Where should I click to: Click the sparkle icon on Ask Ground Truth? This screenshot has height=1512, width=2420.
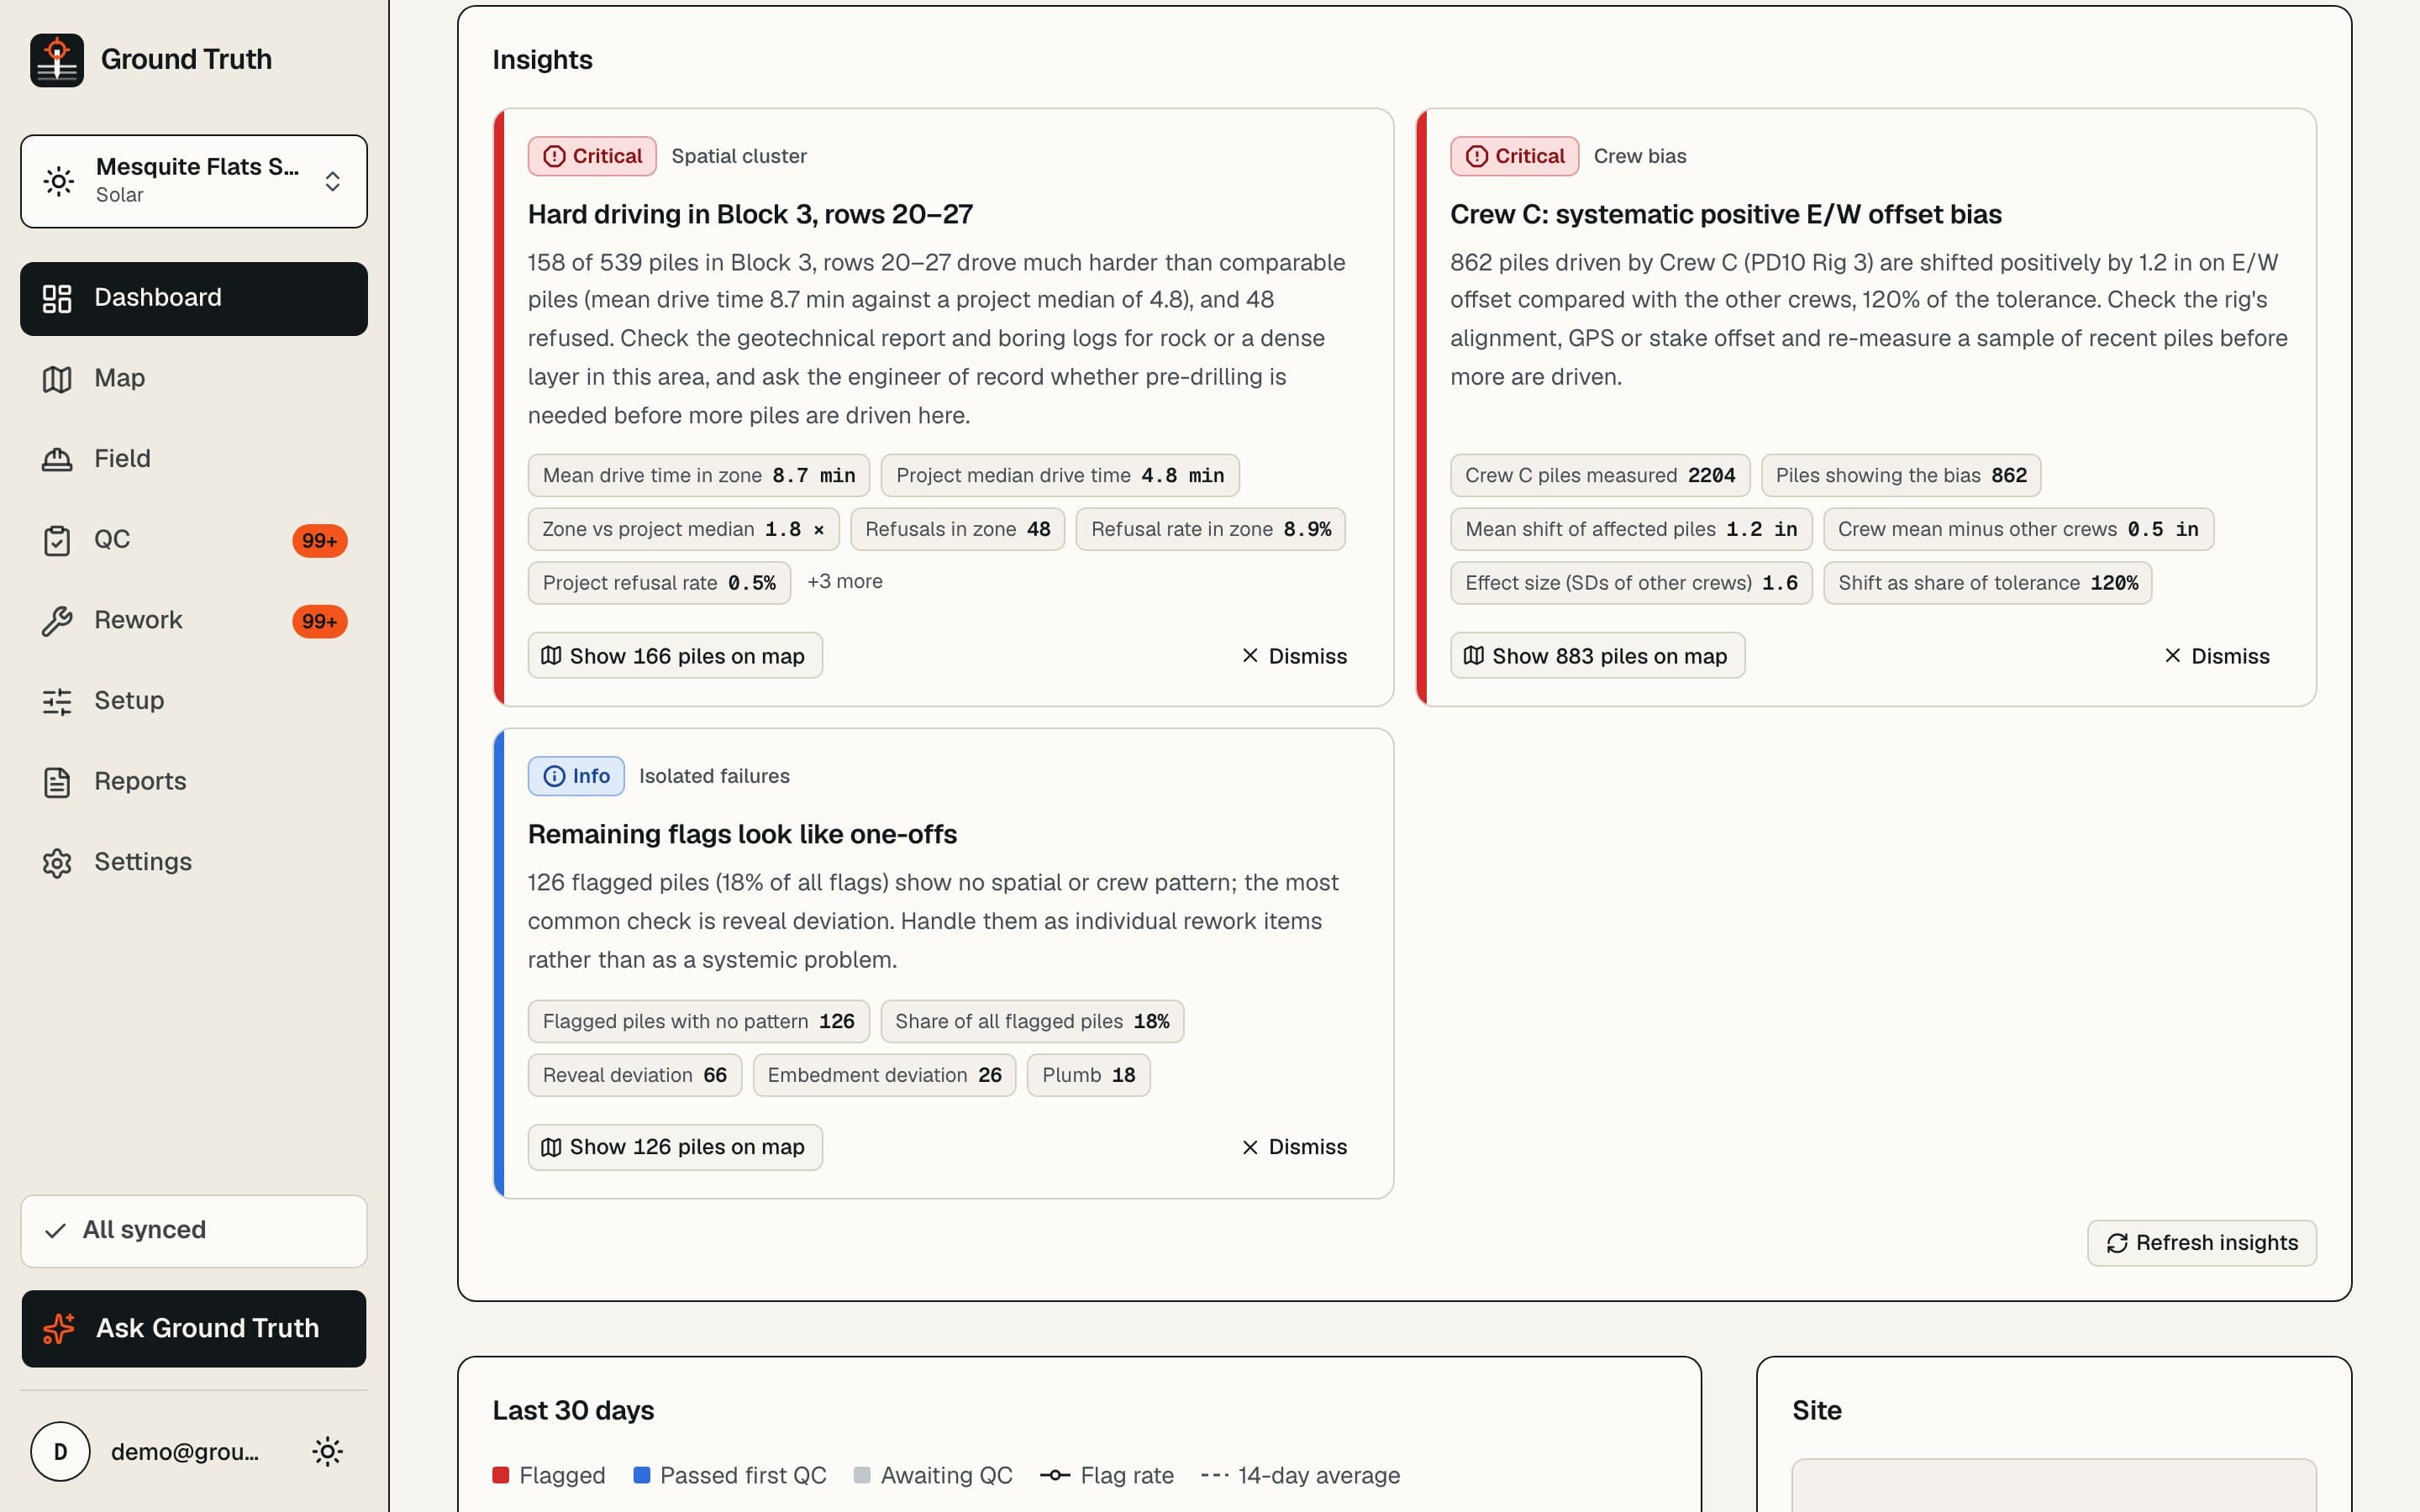pos(59,1328)
